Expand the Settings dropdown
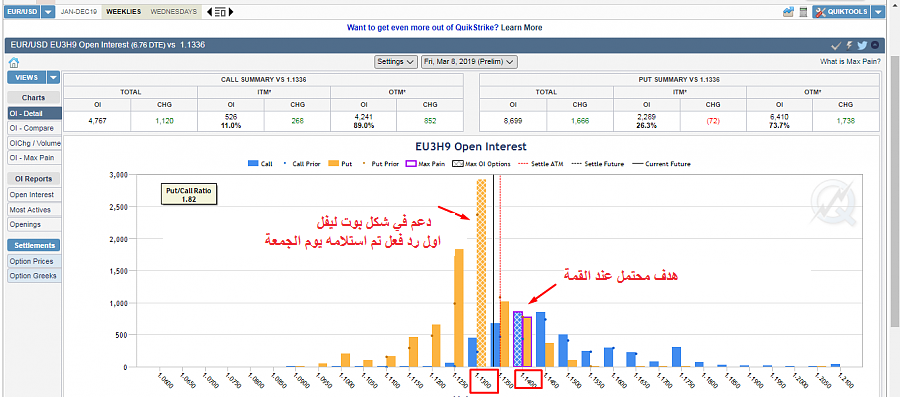Screen dimensions: 900x397 coord(395,61)
